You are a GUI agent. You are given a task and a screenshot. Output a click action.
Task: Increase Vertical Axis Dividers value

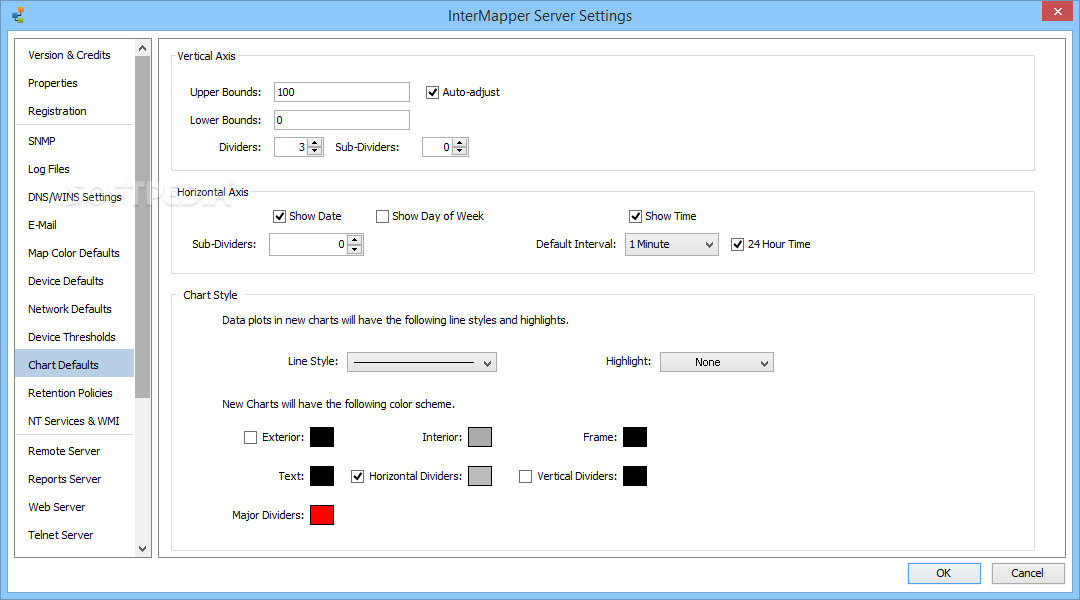(x=315, y=143)
